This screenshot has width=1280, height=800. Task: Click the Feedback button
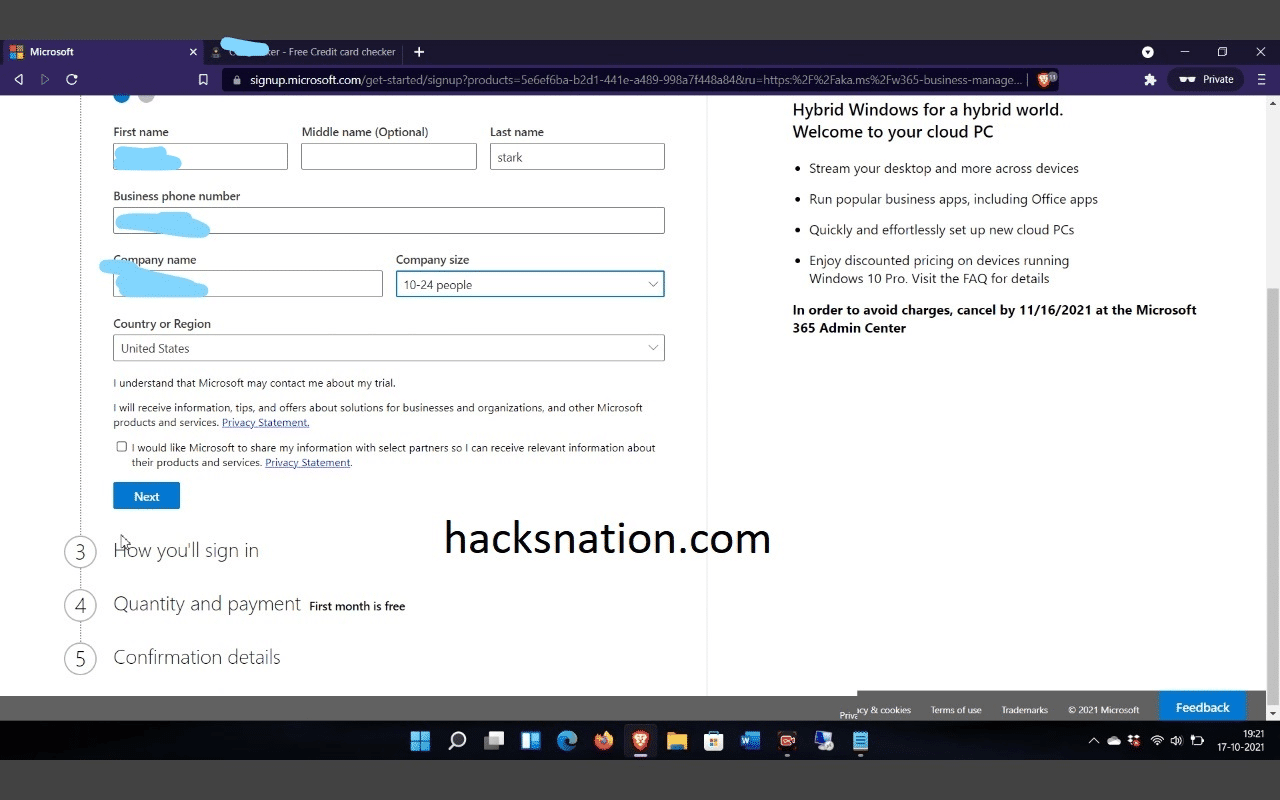[x=1202, y=707]
